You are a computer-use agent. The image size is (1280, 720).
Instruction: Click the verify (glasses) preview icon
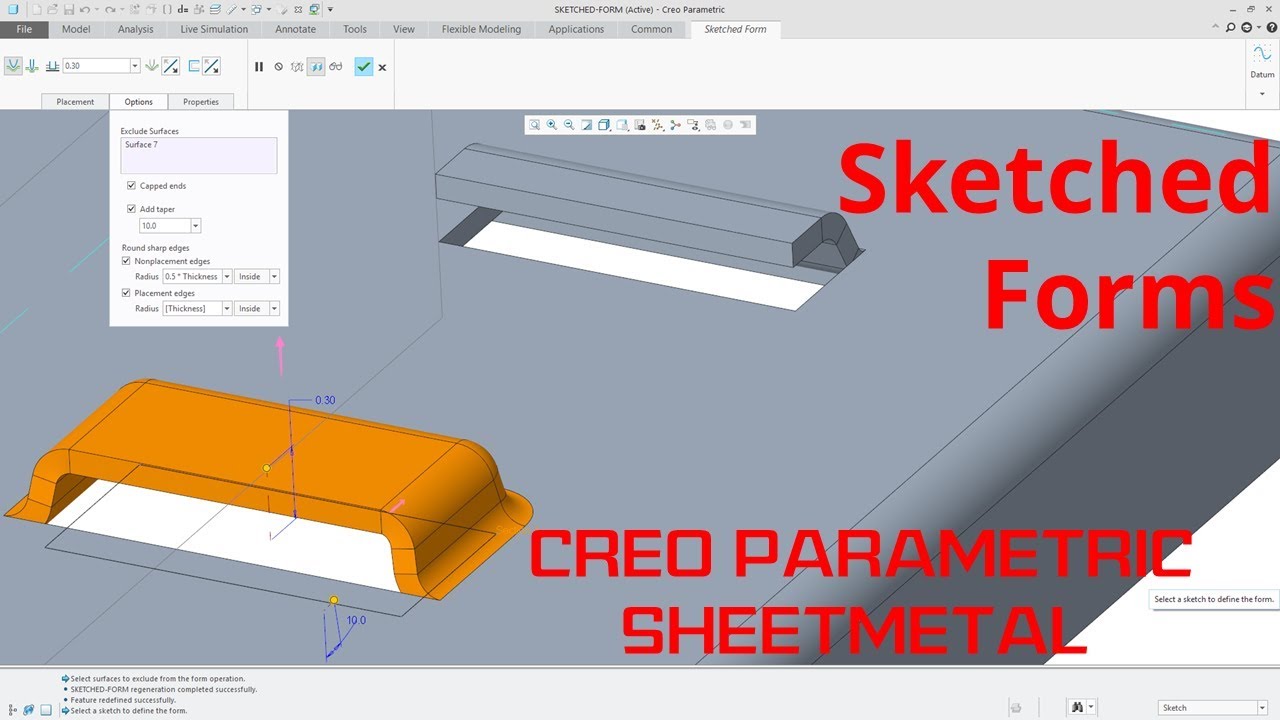[x=336, y=67]
